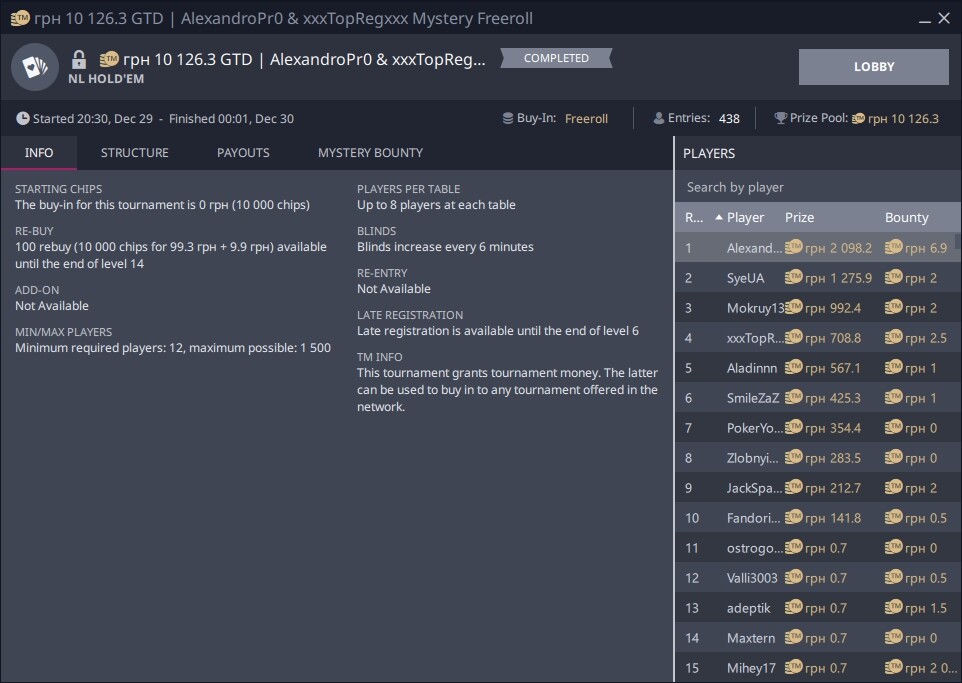The height and width of the screenshot is (683, 962).
Task: Sort the list by the Prize column header
Action: (799, 218)
